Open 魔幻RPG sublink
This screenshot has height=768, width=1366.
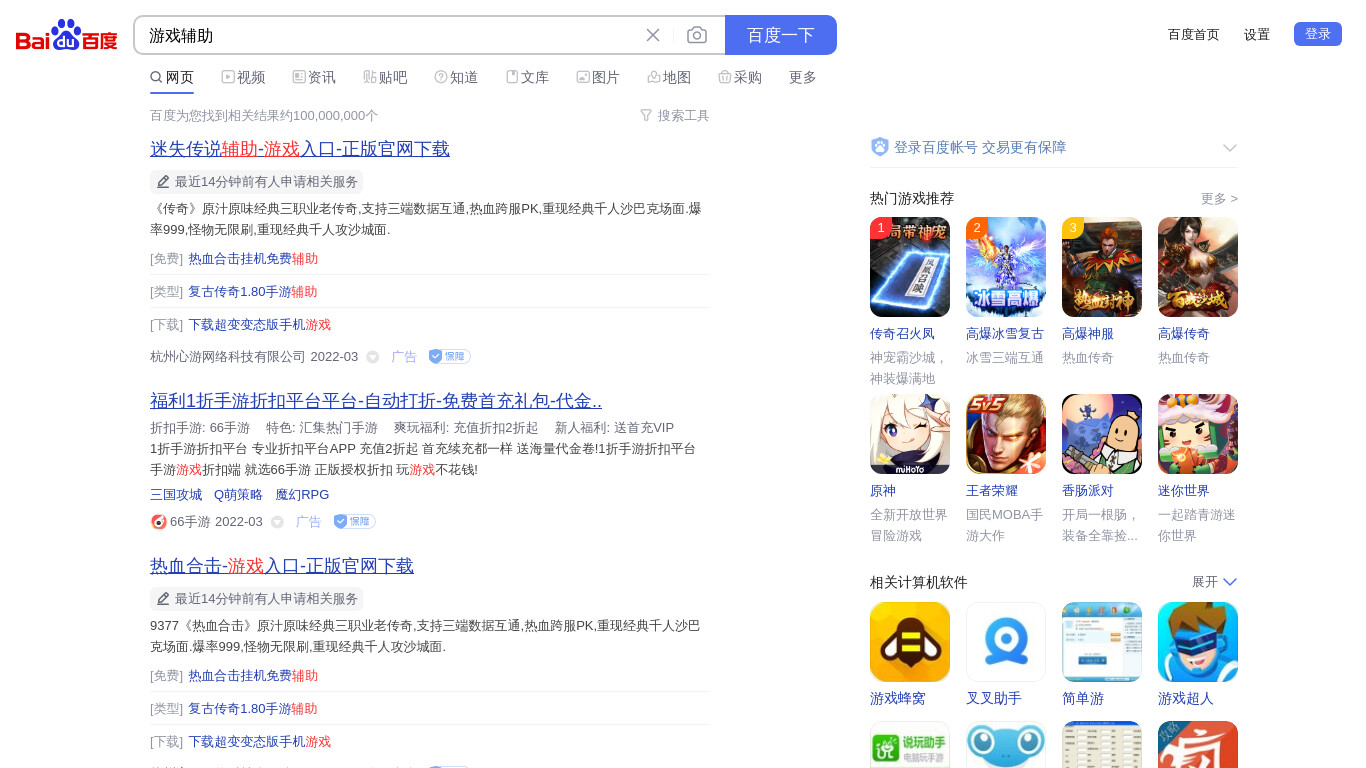point(302,494)
